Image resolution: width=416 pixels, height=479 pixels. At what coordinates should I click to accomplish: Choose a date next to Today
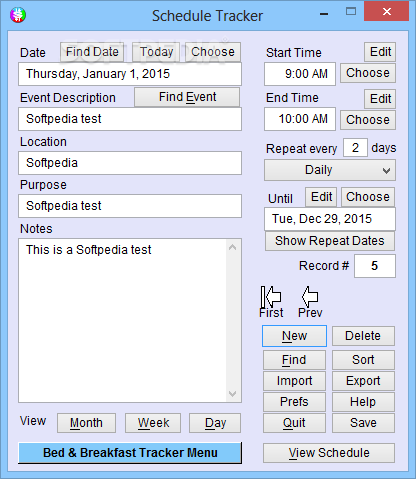pos(213,52)
